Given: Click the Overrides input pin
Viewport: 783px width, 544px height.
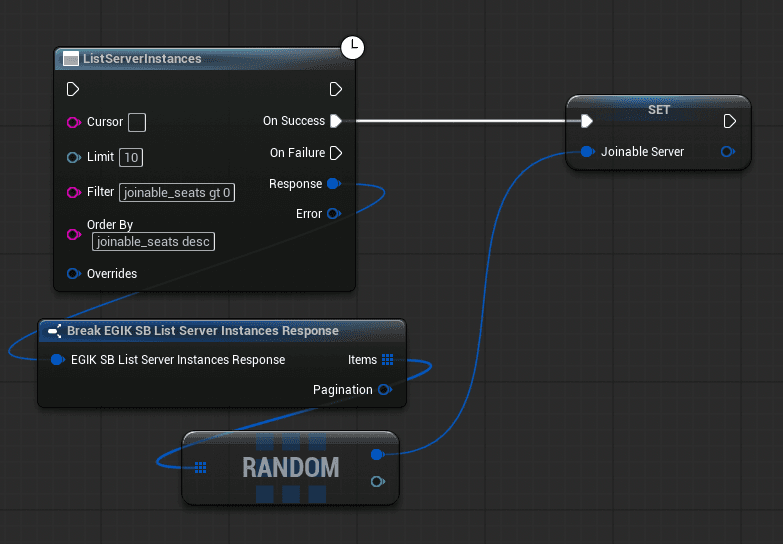Looking at the screenshot, I should (73, 274).
